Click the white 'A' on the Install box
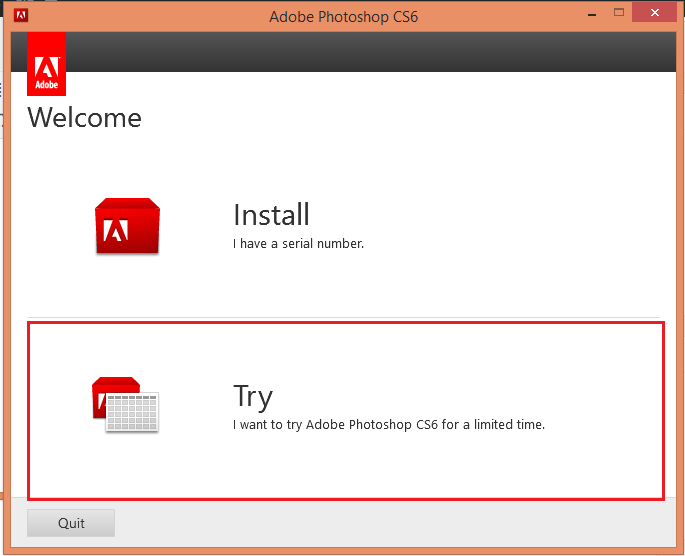 pos(118,231)
